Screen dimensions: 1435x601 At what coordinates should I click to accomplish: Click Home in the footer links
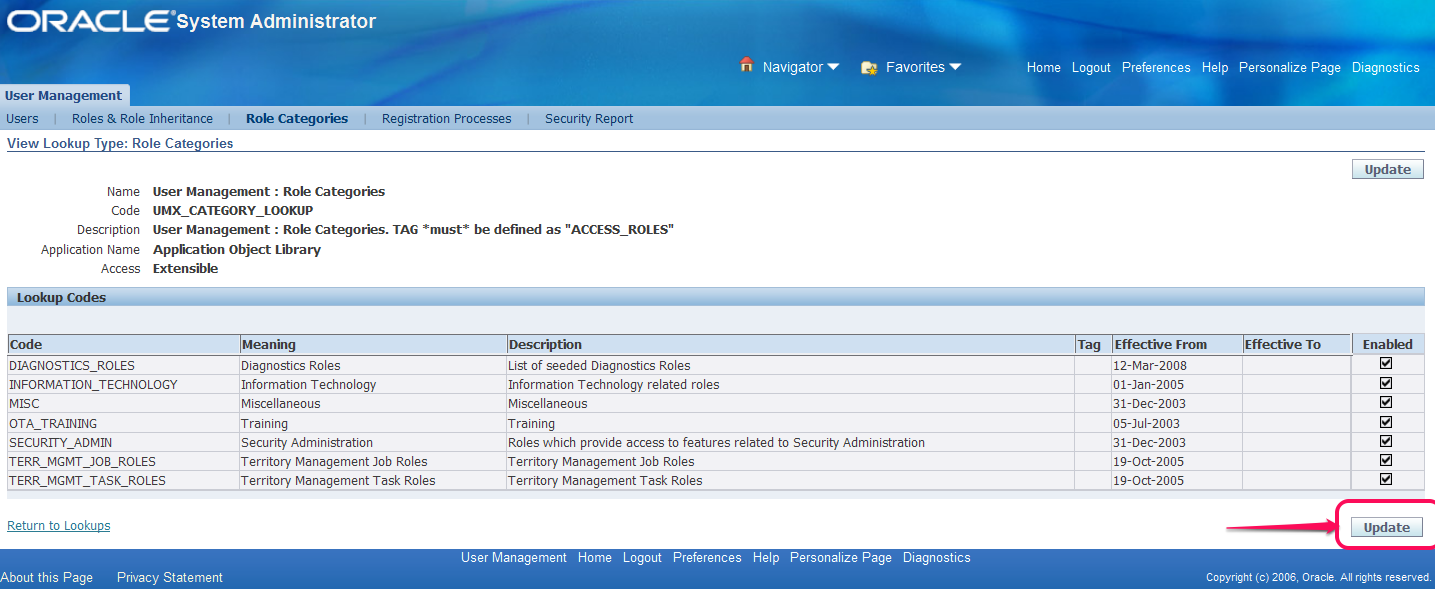[x=595, y=558]
